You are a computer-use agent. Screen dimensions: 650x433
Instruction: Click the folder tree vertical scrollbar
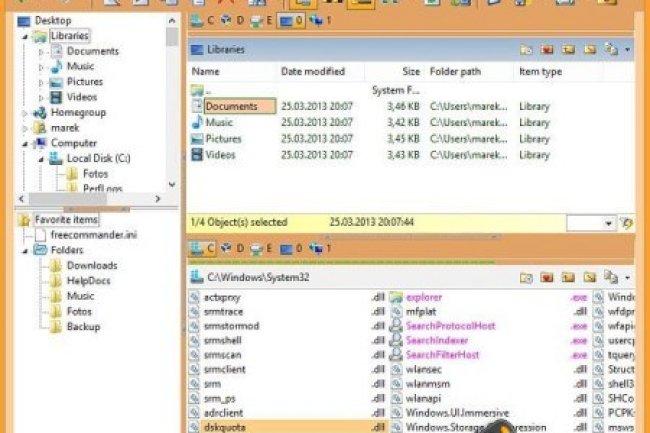click(x=173, y=100)
